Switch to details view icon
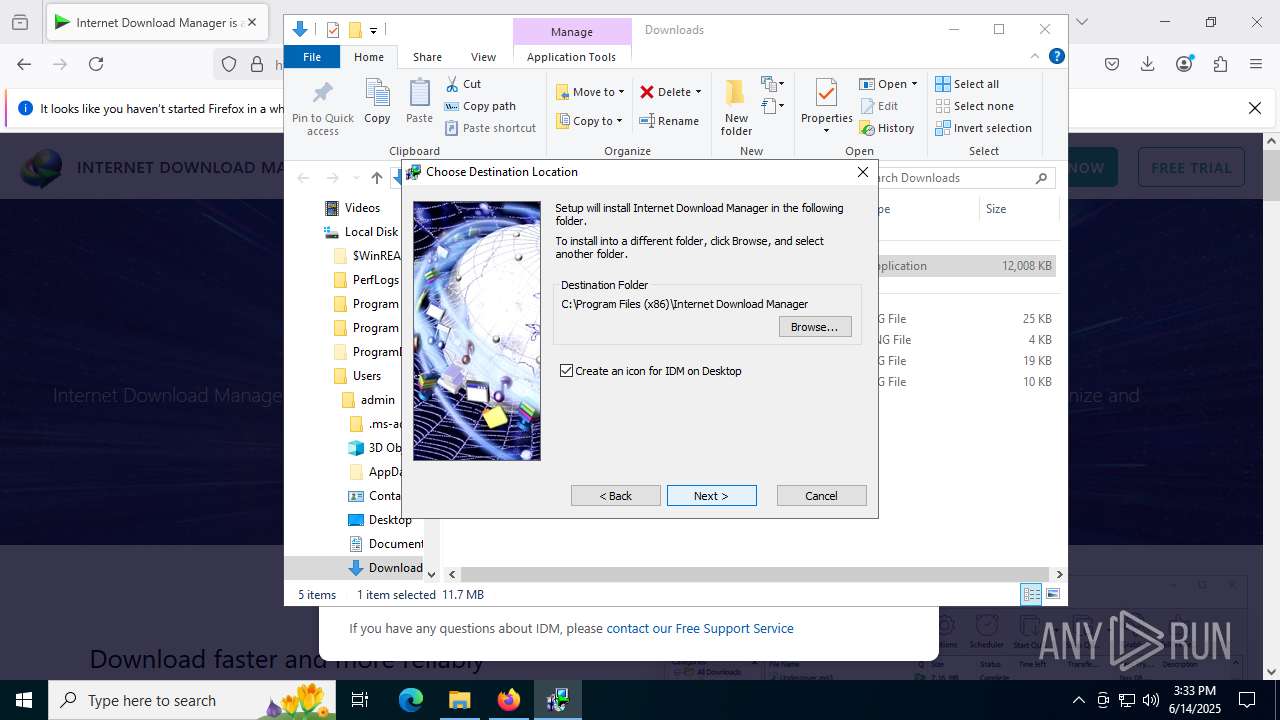1280x720 pixels. coord(1031,595)
